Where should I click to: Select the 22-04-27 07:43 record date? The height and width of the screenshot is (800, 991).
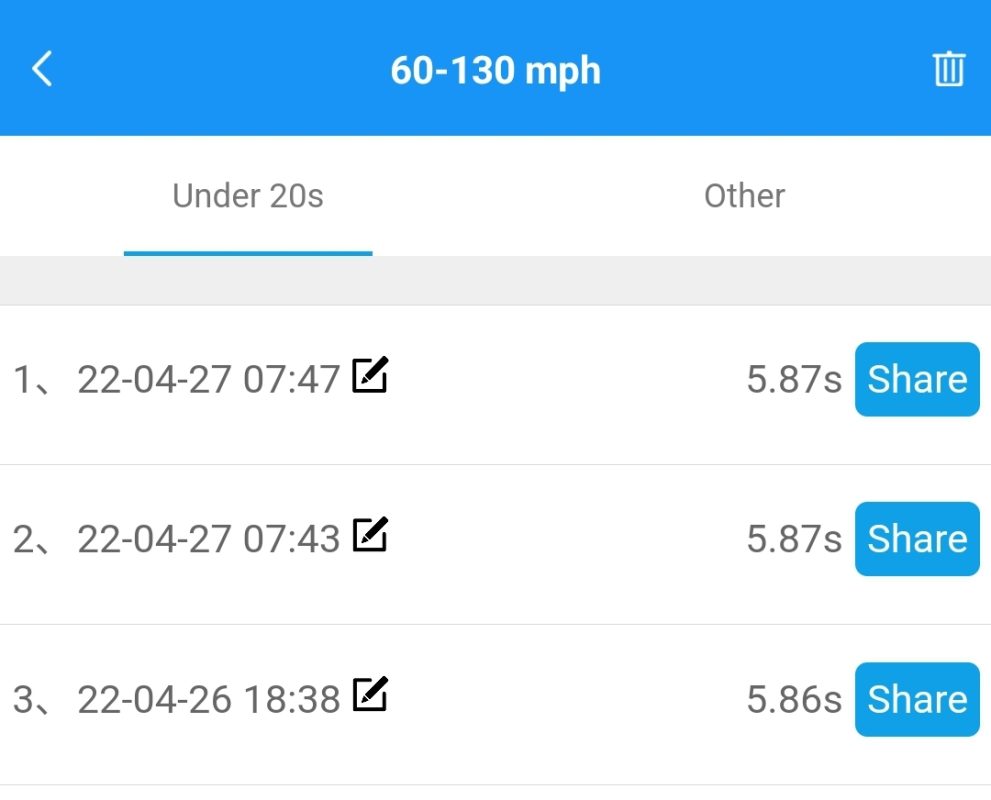coord(209,540)
